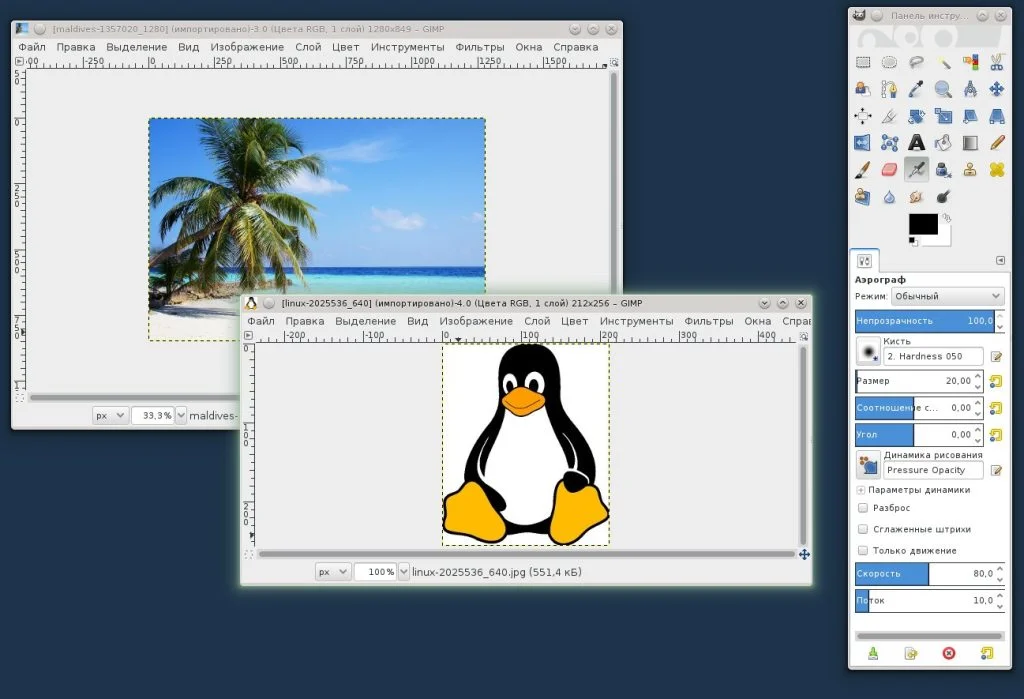Click the Hardness 050 brush preview button

click(868, 353)
